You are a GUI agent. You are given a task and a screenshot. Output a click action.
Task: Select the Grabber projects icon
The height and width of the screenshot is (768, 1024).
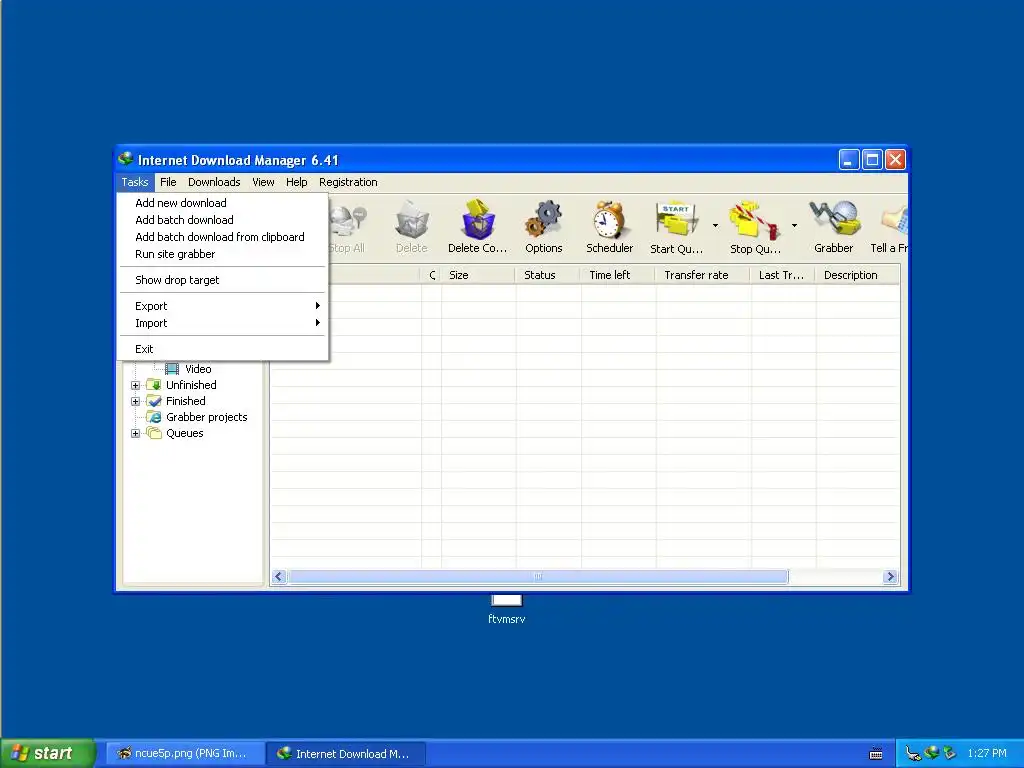tap(153, 417)
